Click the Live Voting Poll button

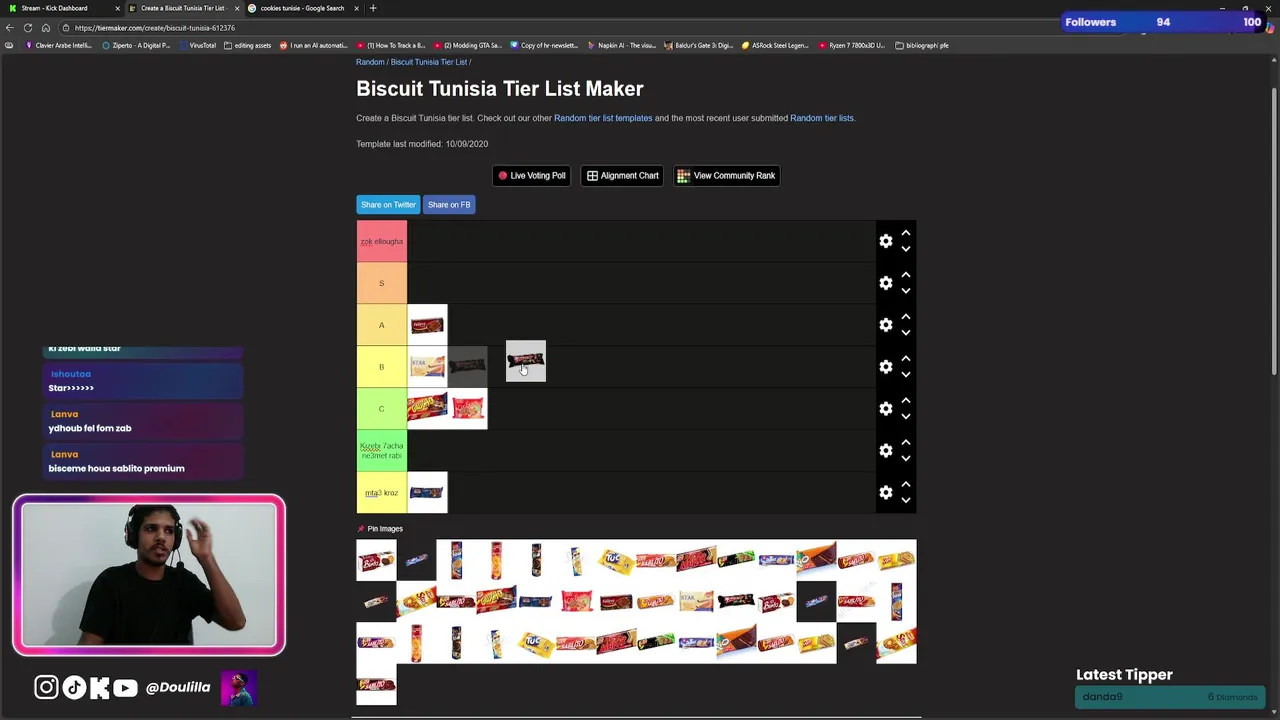point(532,176)
